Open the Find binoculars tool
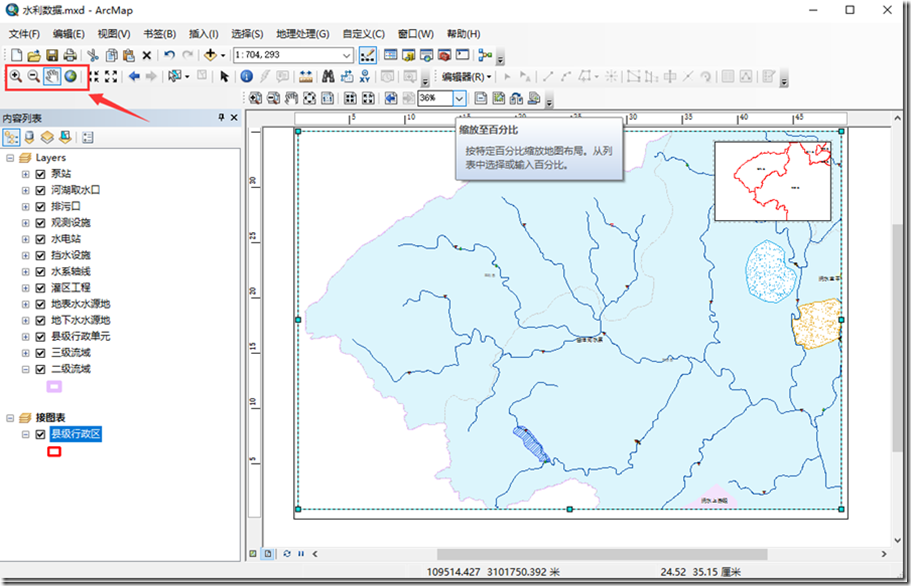This screenshot has width=911, height=586. pyautogui.click(x=328, y=76)
